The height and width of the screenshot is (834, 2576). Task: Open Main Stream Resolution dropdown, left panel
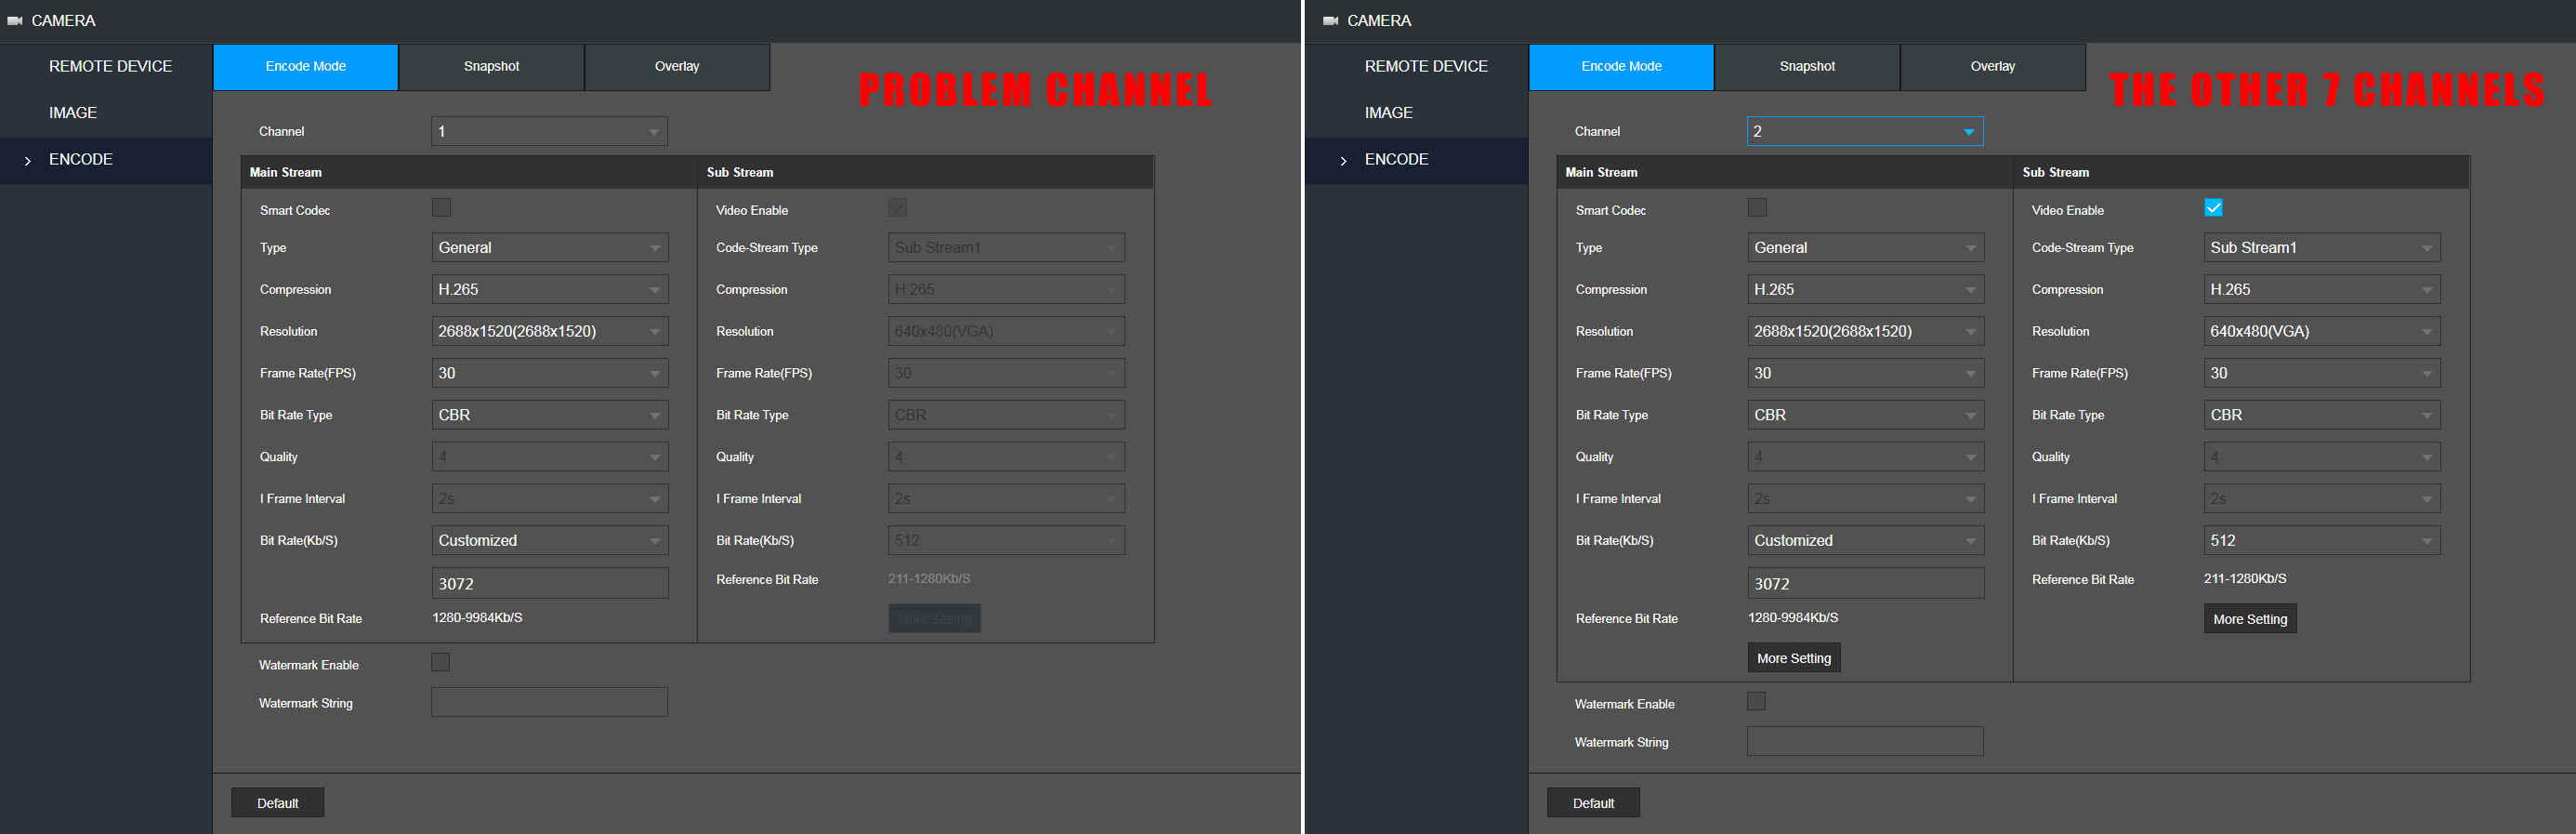[550, 332]
